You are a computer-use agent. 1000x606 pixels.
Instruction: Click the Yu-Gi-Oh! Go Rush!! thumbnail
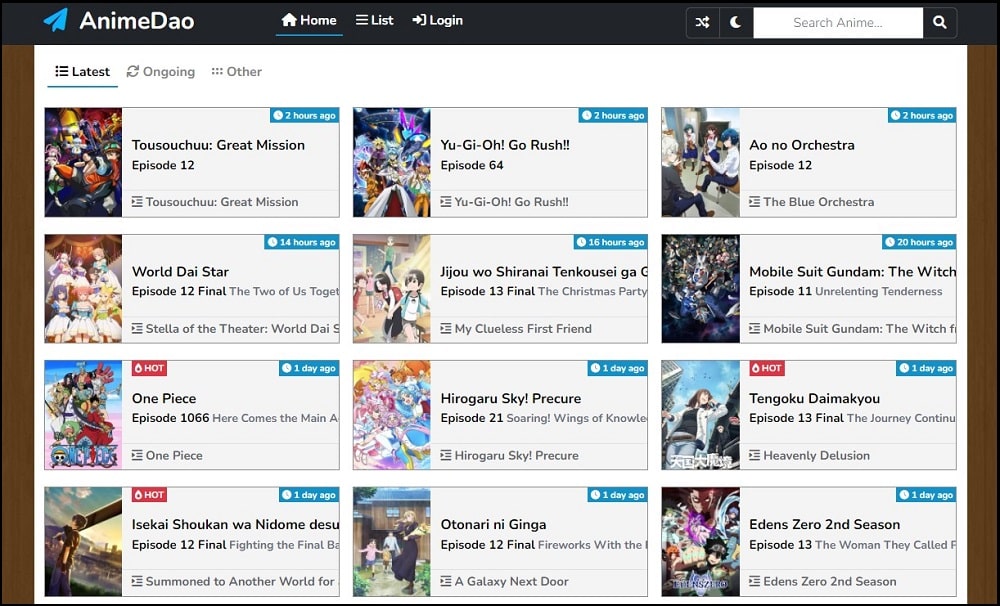click(392, 162)
